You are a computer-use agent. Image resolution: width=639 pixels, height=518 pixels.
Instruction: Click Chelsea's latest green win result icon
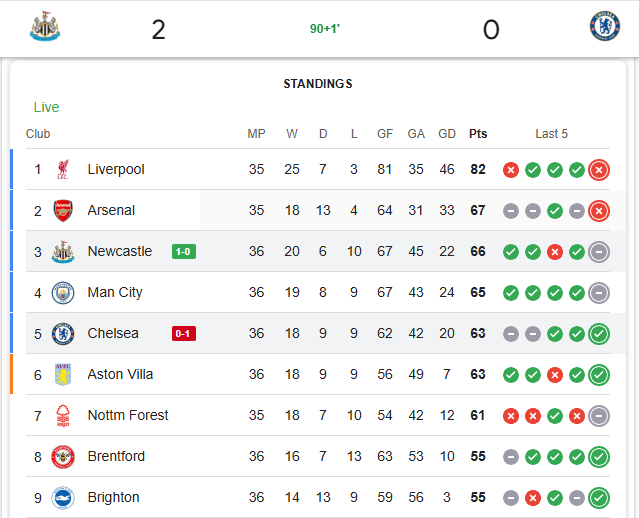pyautogui.click(x=599, y=333)
